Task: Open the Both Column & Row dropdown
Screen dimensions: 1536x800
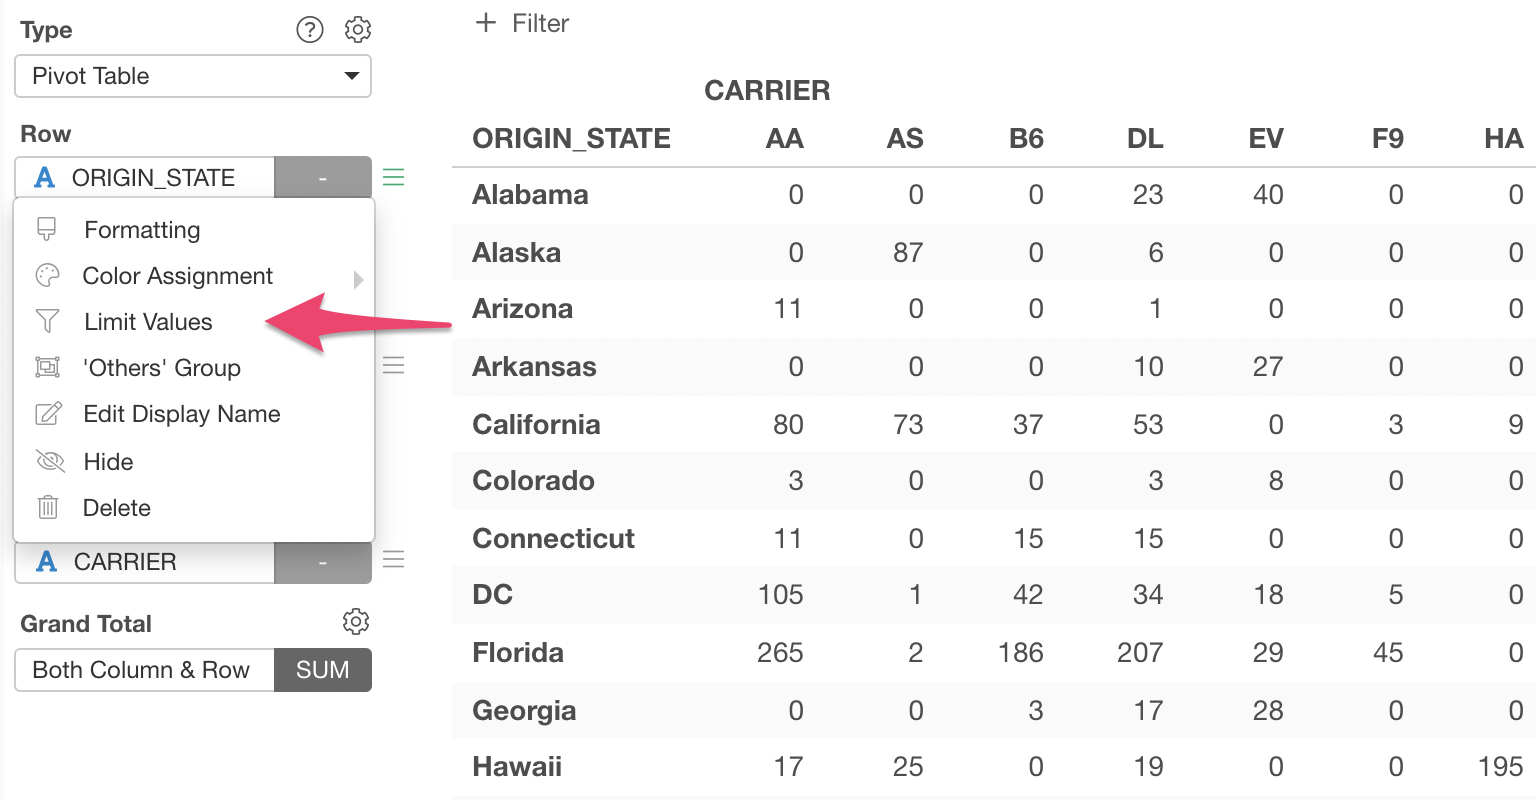Action: [x=145, y=670]
